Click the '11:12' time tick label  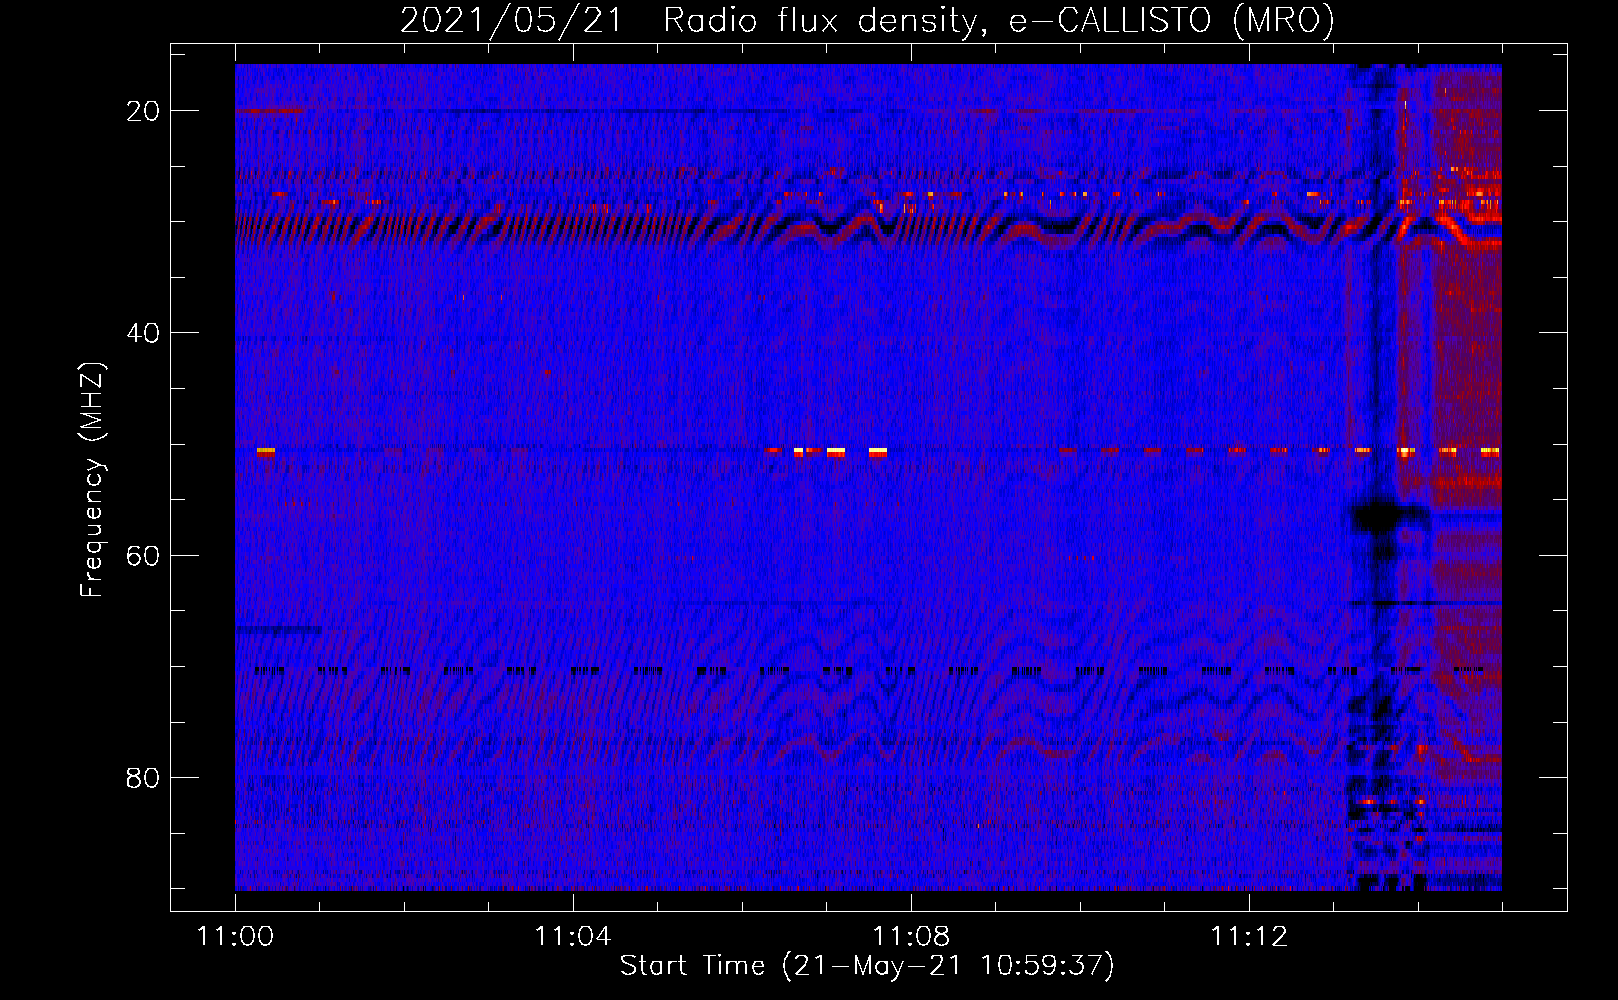click(x=1249, y=936)
